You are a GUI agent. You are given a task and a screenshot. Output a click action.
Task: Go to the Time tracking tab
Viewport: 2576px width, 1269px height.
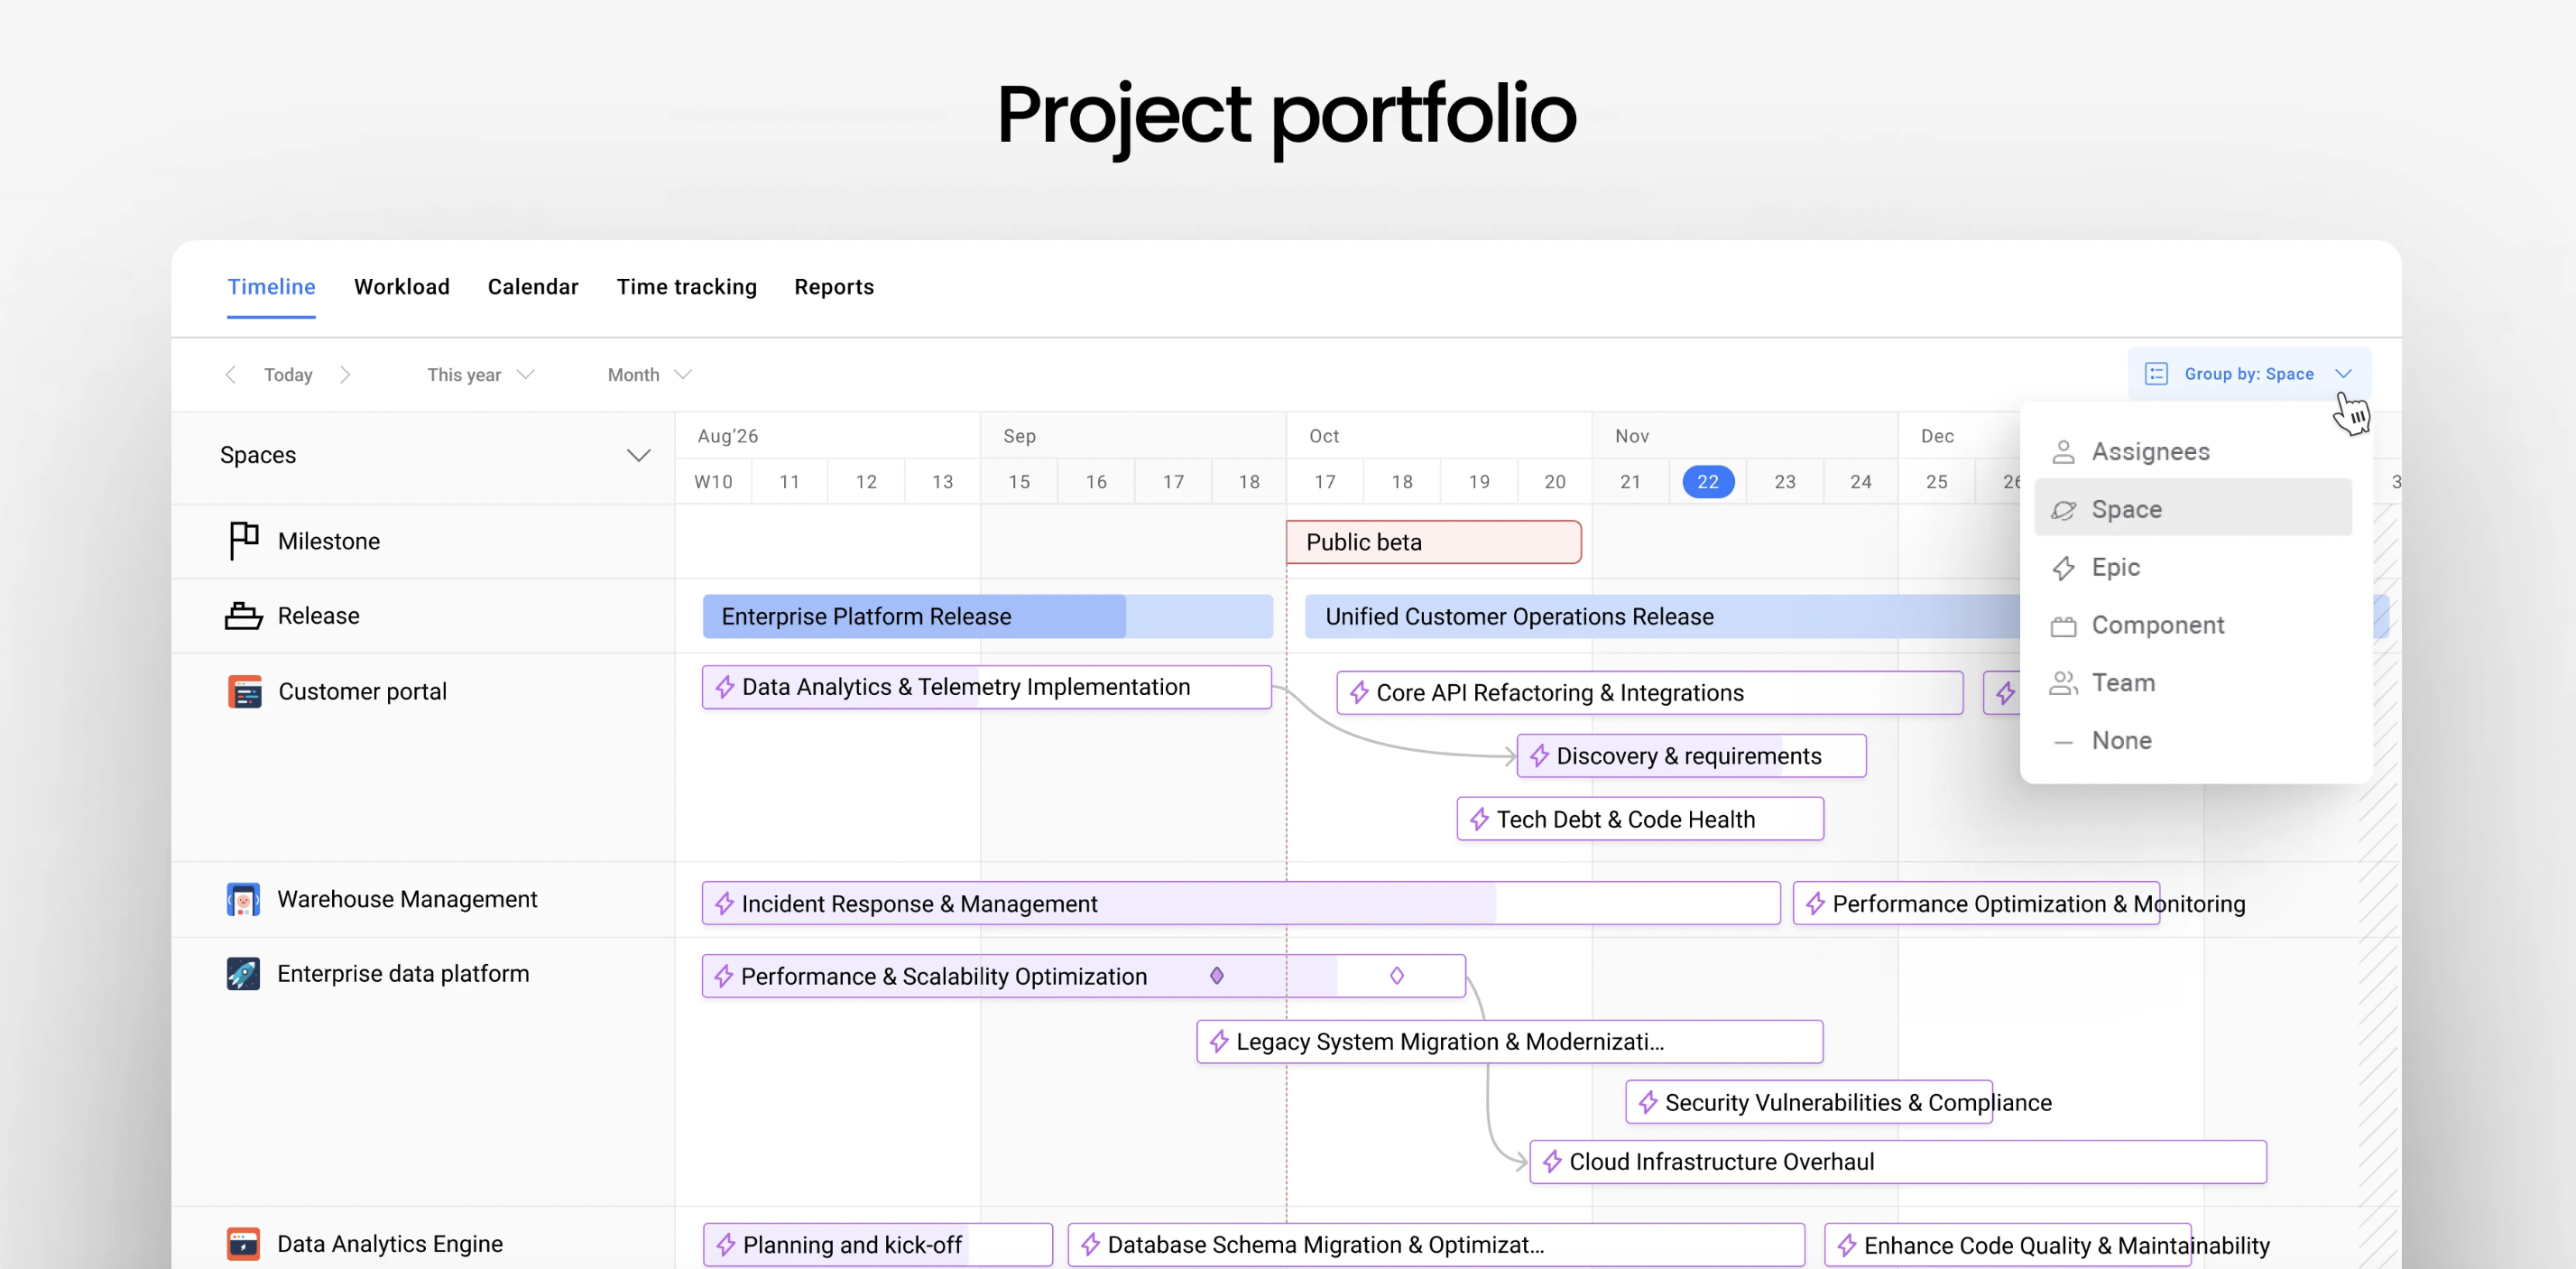click(x=686, y=287)
